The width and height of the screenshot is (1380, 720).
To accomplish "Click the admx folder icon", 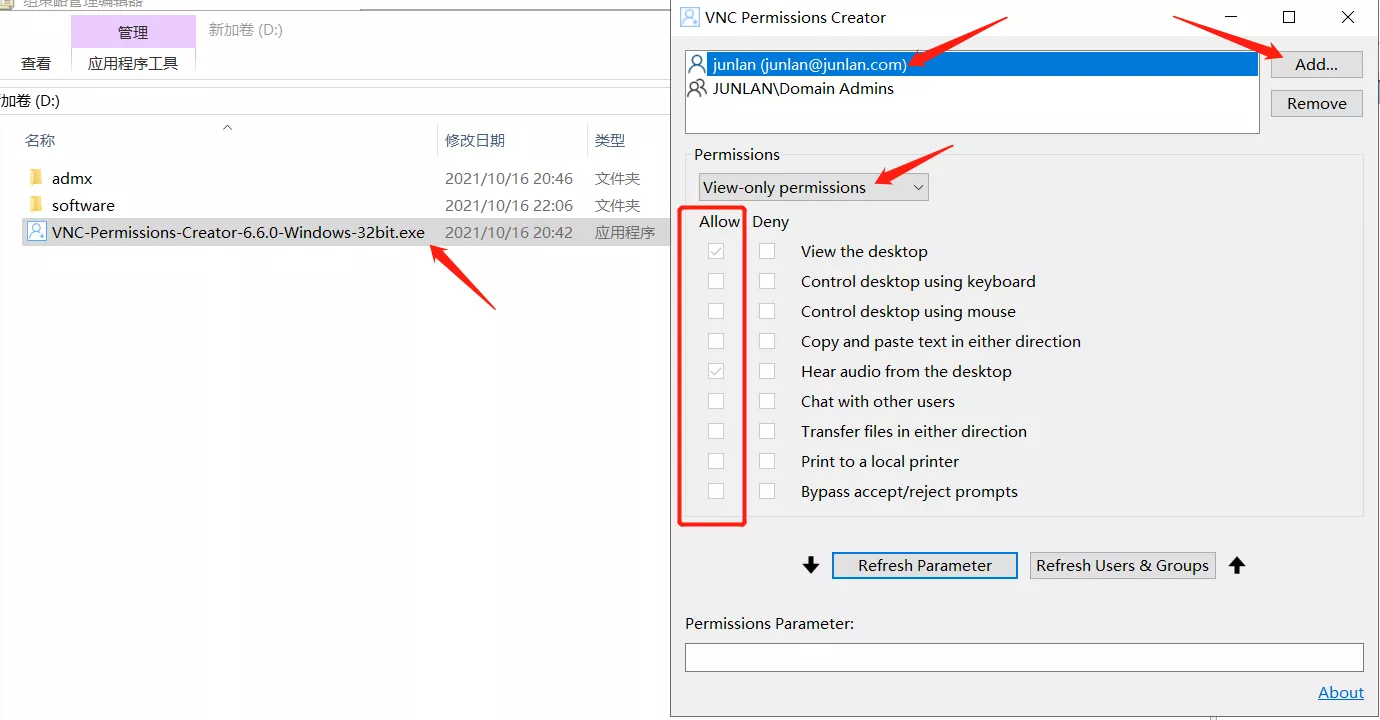I will coord(37,178).
